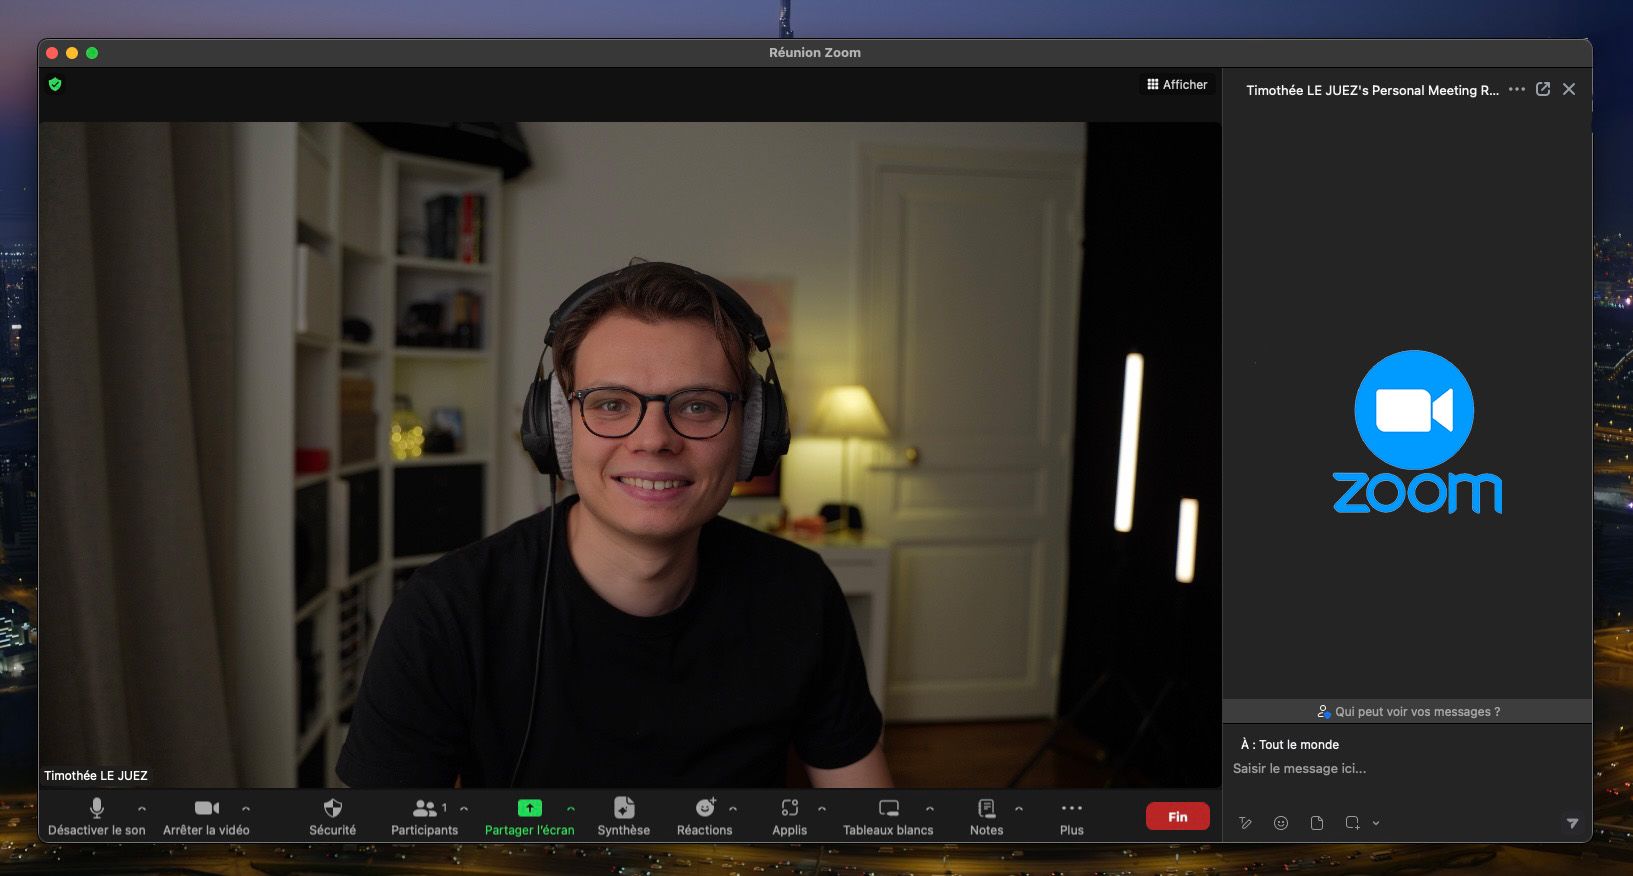Click the 'Réunion Zoom' window title
Screen dimensions: 1633x876
[x=815, y=53]
